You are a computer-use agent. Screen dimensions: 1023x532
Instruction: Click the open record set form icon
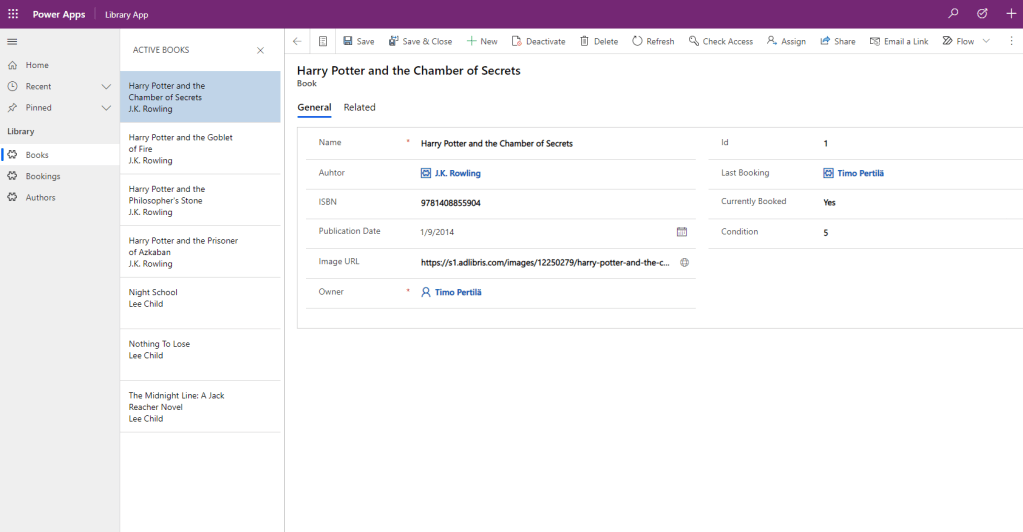coord(323,41)
